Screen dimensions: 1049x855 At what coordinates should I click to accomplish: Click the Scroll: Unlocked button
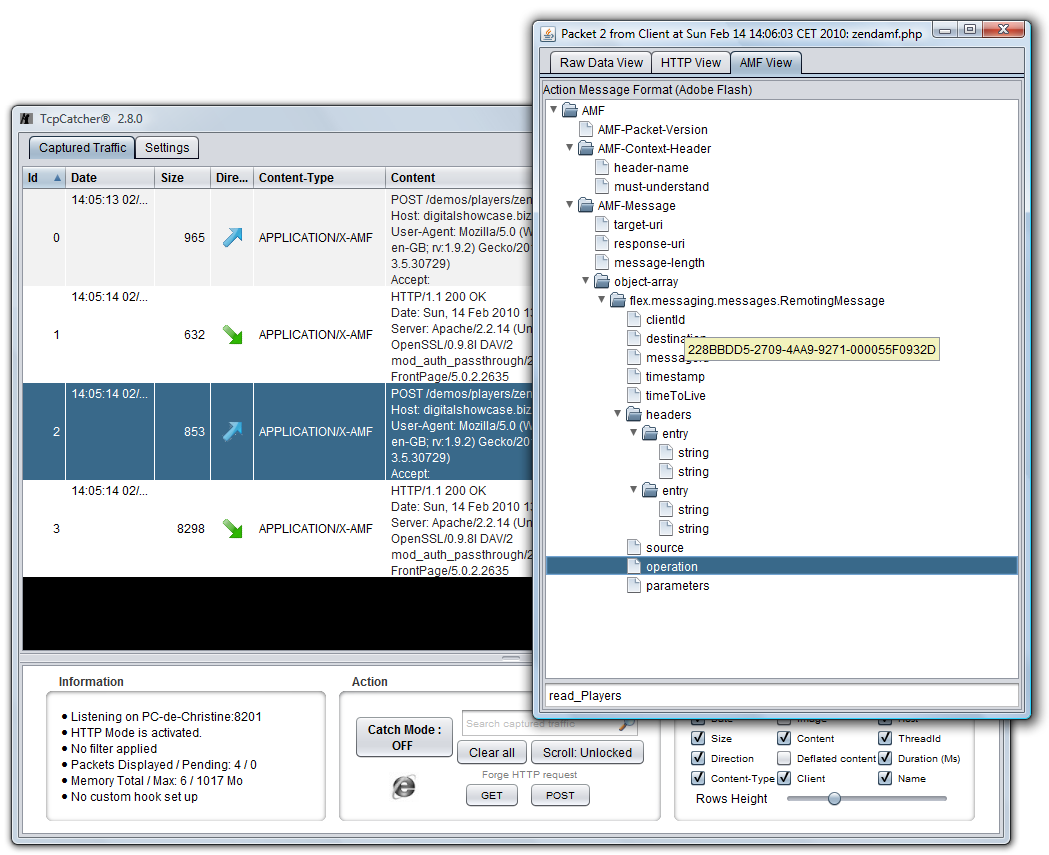[587, 753]
